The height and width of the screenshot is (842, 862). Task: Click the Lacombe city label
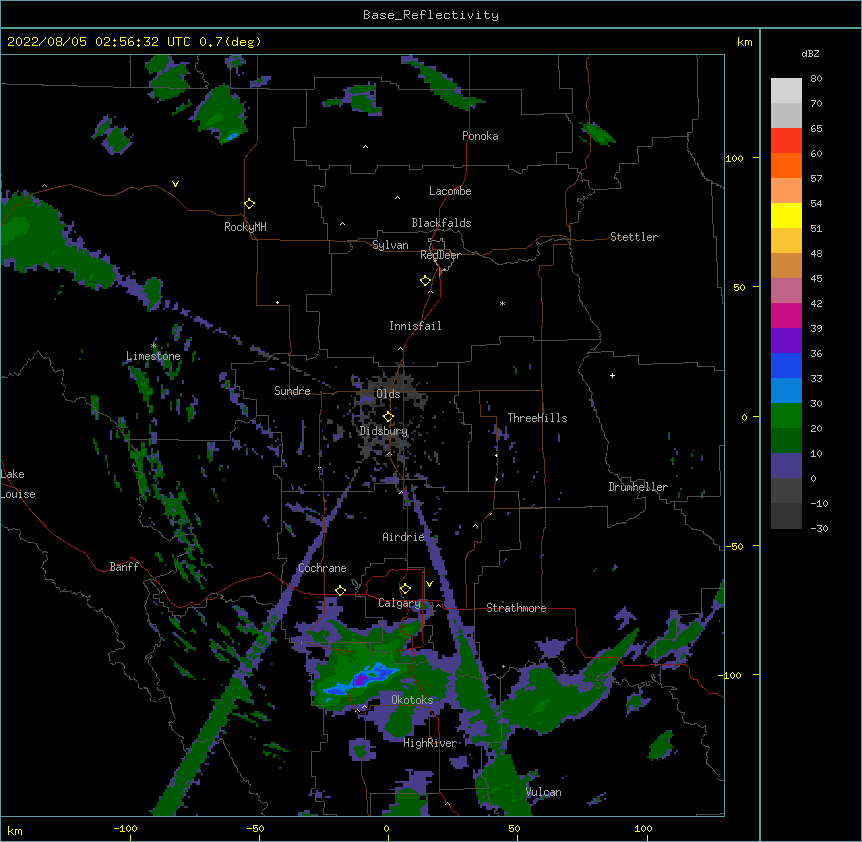coord(450,191)
